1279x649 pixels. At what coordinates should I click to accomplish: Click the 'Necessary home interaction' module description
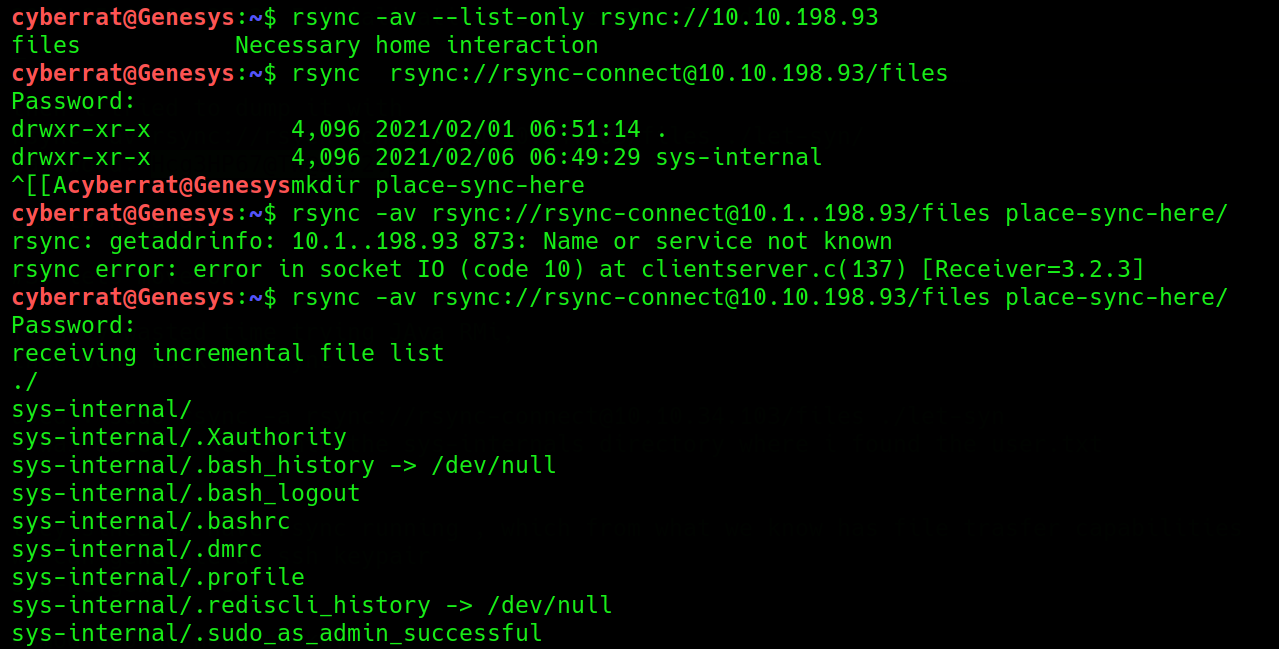click(416, 45)
